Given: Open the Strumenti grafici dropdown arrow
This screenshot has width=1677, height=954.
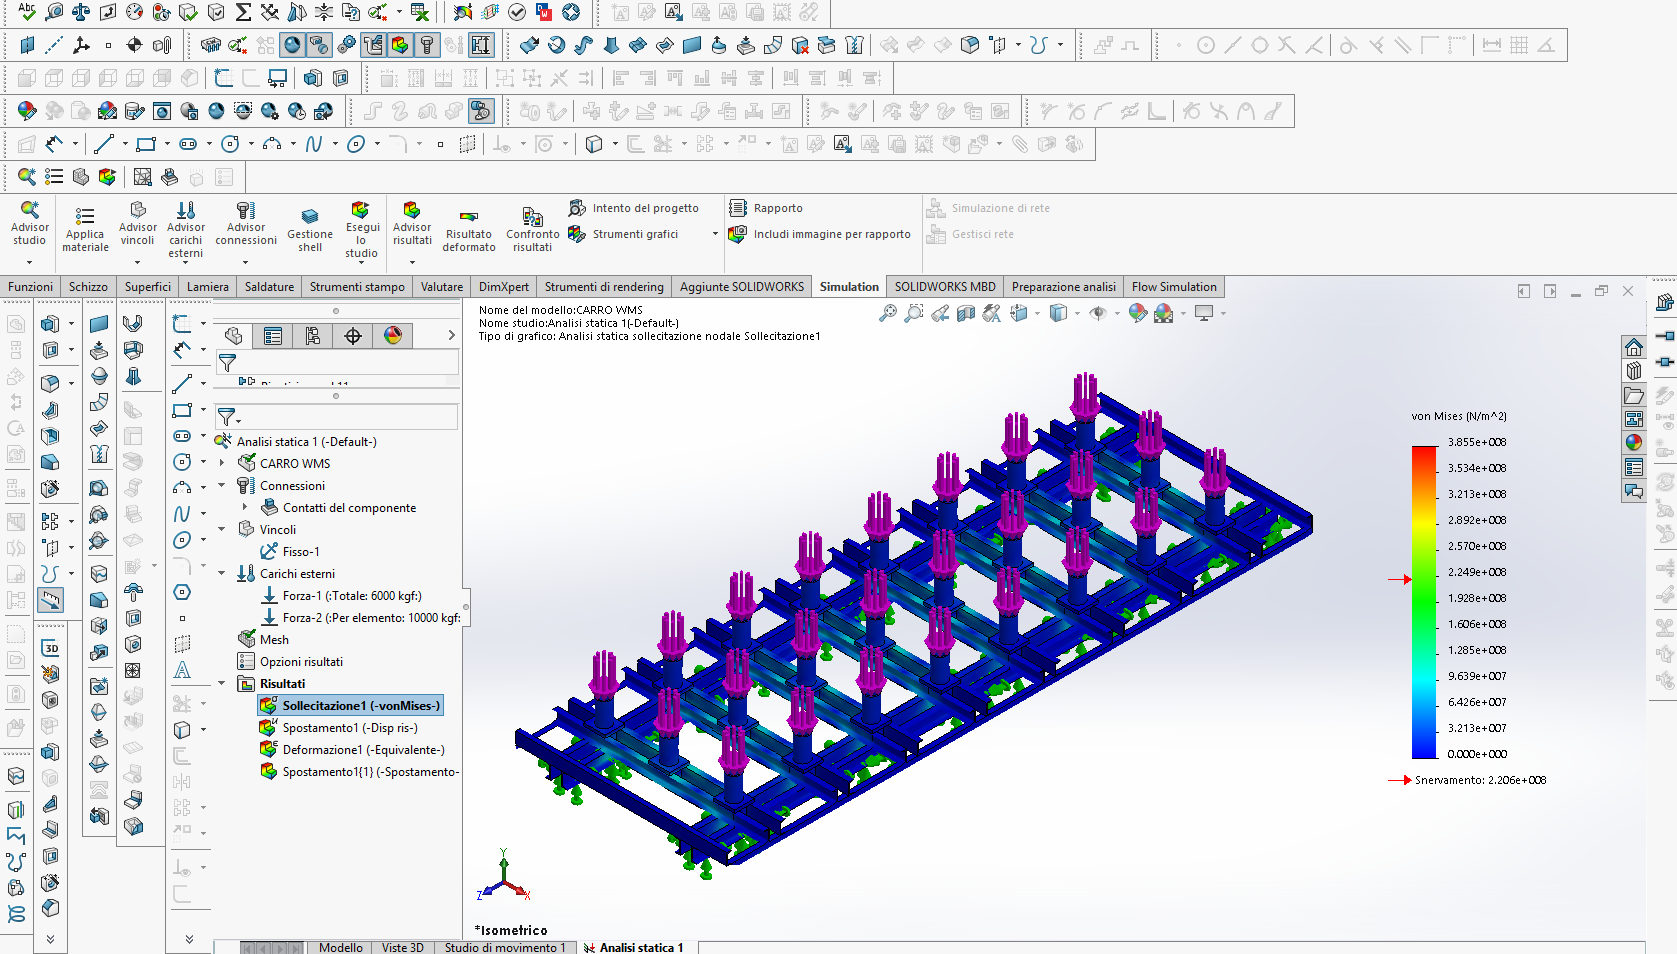Looking at the screenshot, I should pyautogui.click(x=715, y=234).
